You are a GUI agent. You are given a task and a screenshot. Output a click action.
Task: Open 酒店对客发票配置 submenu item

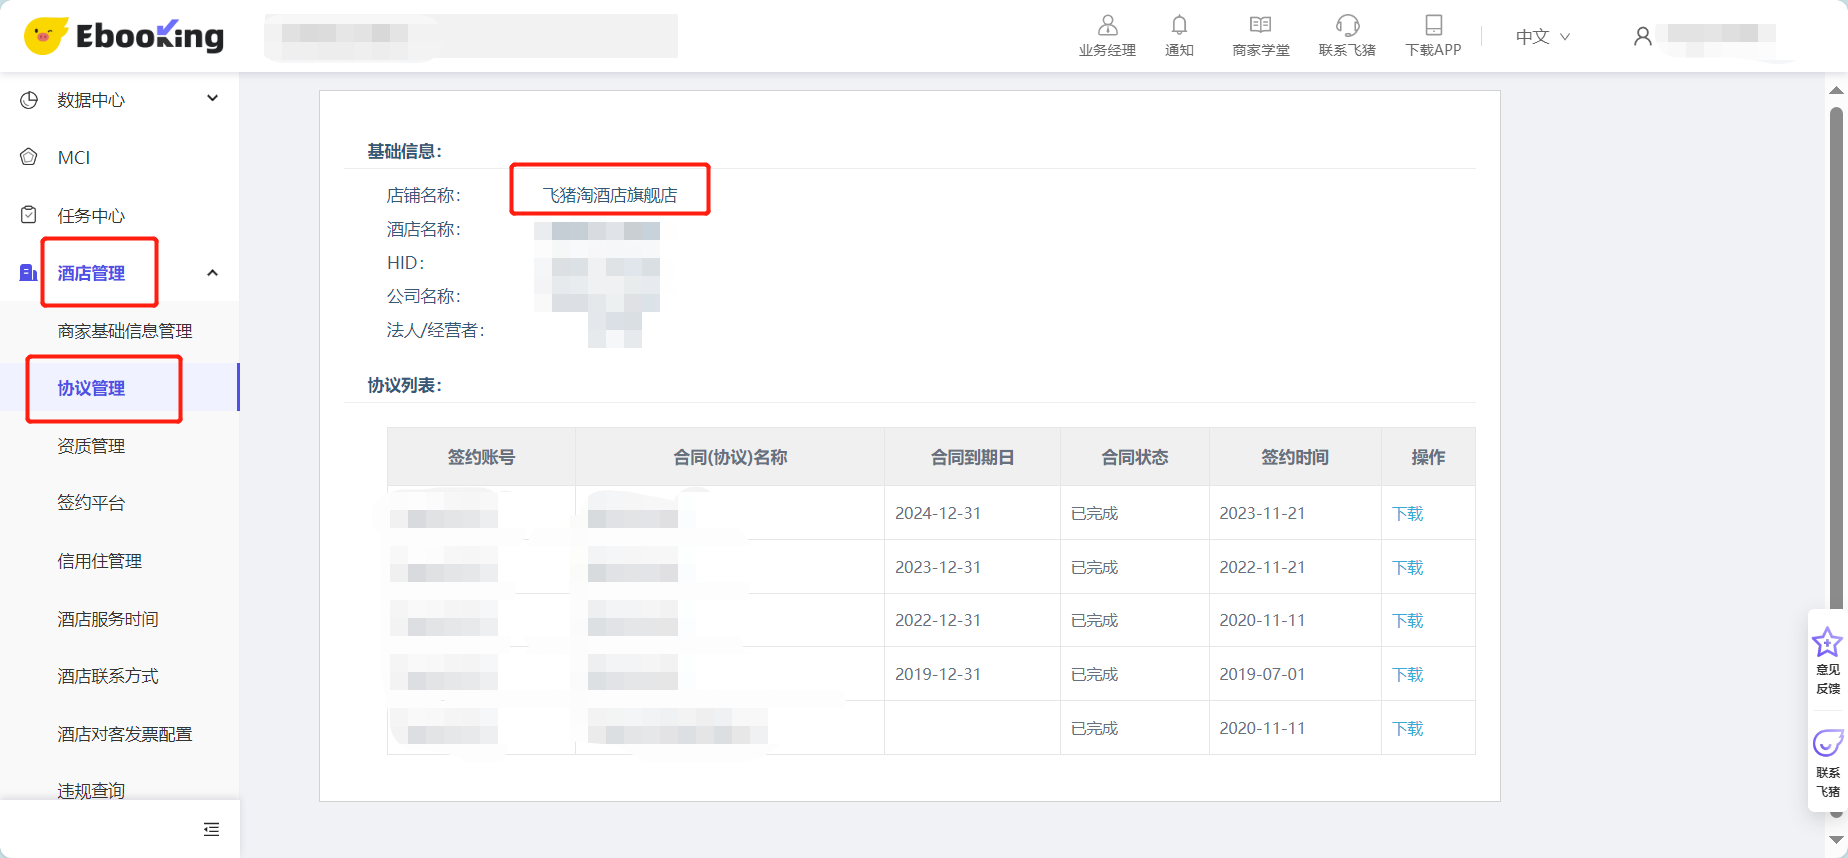125,734
